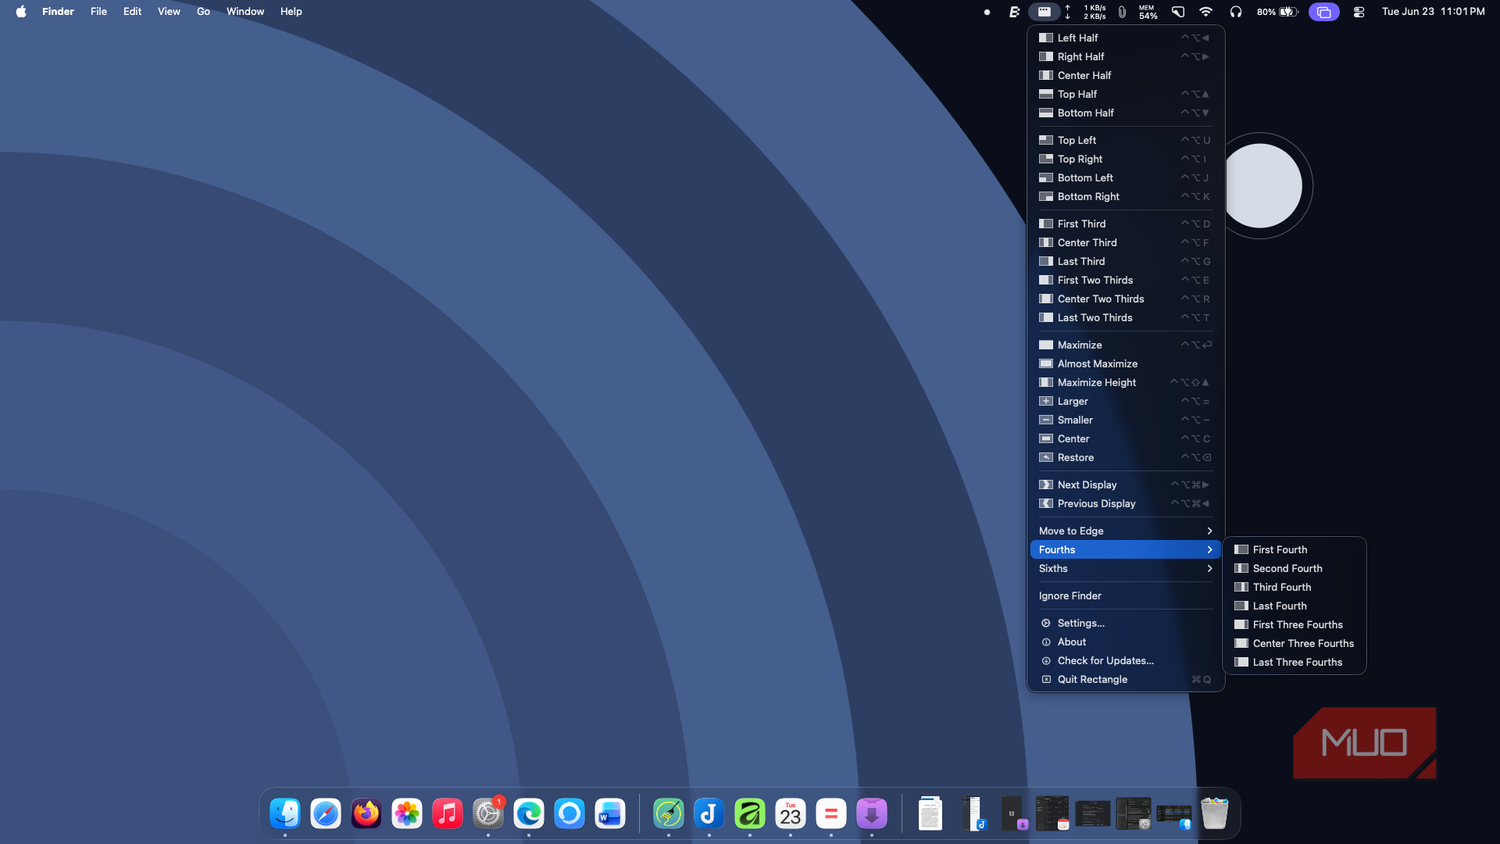
Task: Expand the Move to Edge submenu
Action: (x=1126, y=531)
